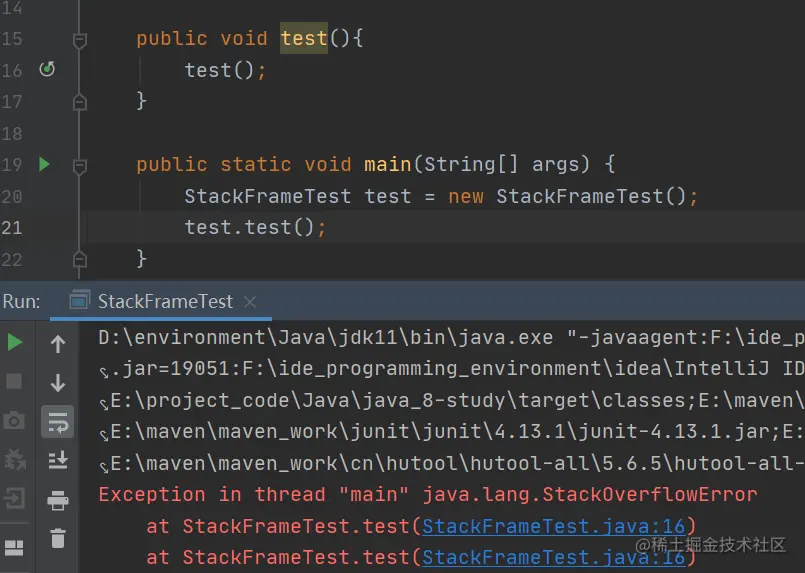
Task: Click the Run: panel label
Action: tap(21, 301)
